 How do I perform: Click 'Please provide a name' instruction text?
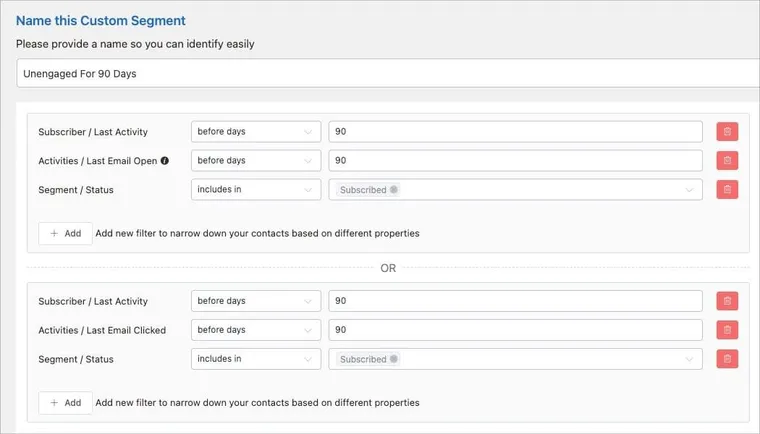pyautogui.click(x=135, y=44)
